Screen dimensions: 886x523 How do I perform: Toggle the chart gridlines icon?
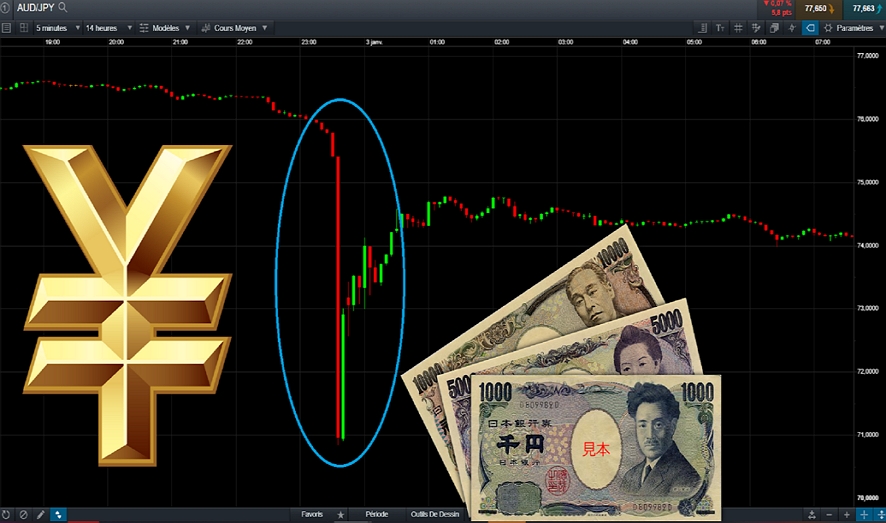738,28
